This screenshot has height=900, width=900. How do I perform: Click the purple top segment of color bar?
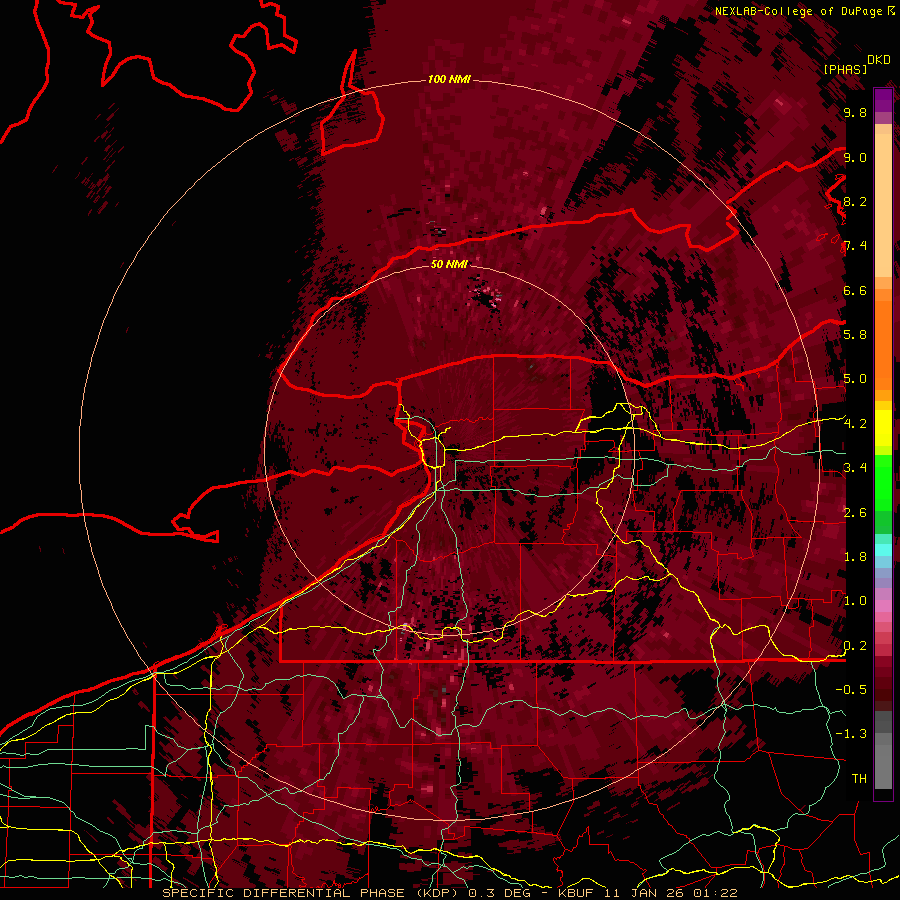coord(883,100)
